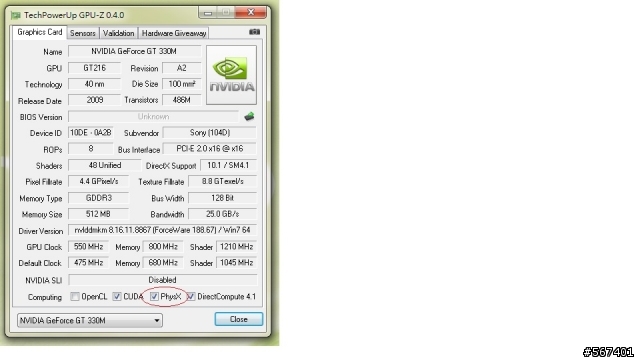Click the Bus Width 128 Bit field
This screenshot has height=360, width=640.
pyautogui.click(x=222, y=198)
